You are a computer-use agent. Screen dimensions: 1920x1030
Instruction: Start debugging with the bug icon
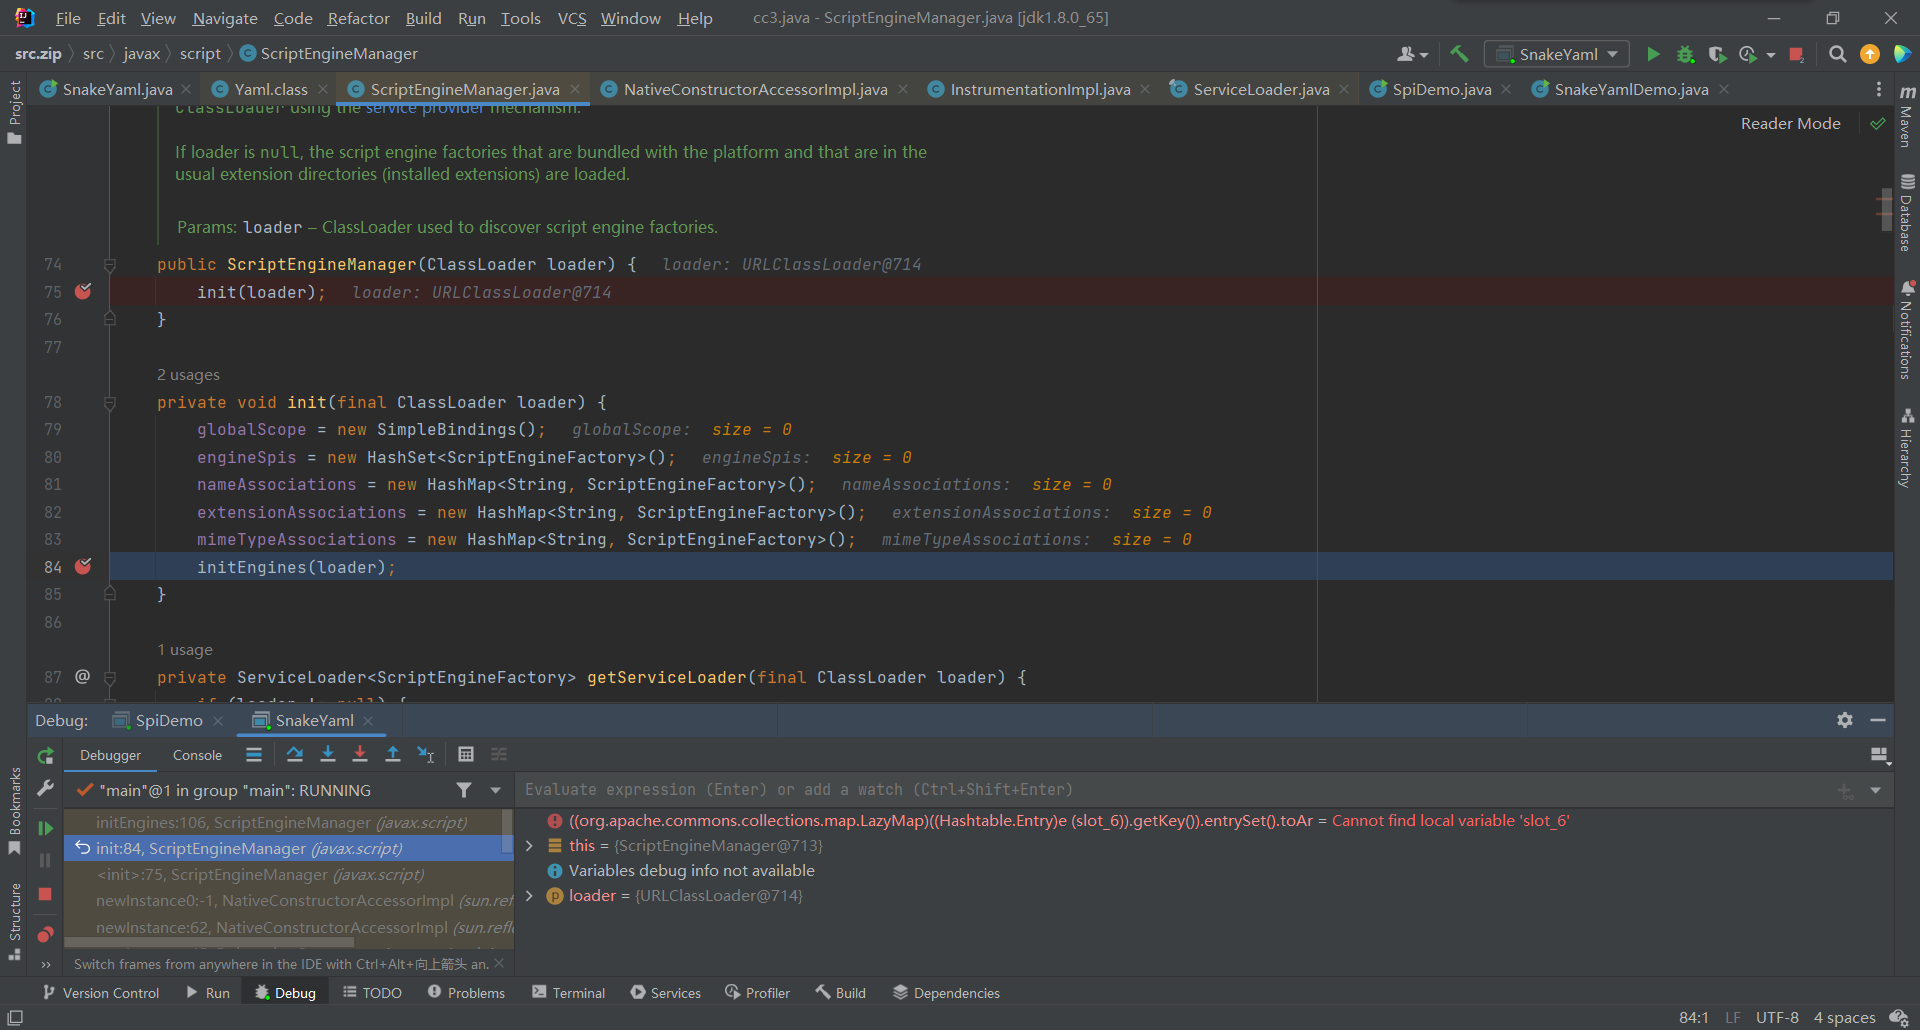tap(1685, 54)
